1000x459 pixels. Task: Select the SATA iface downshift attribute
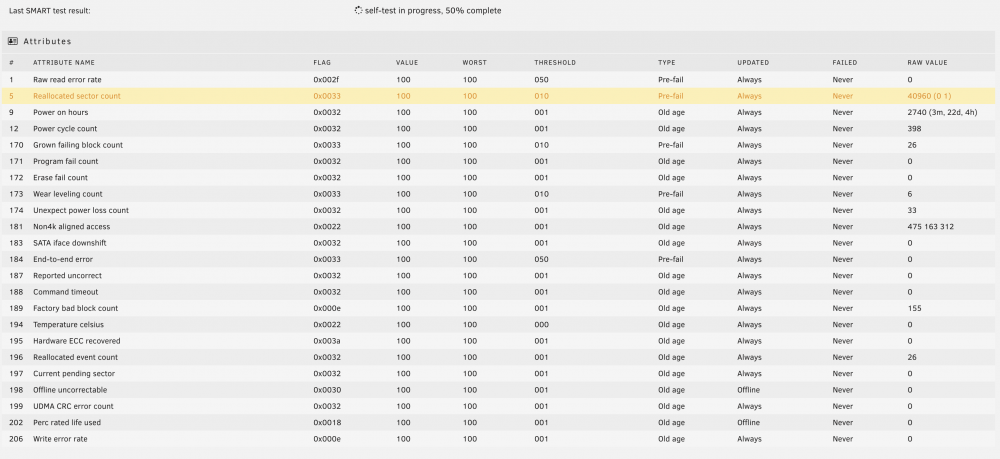(x=70, y=243)
